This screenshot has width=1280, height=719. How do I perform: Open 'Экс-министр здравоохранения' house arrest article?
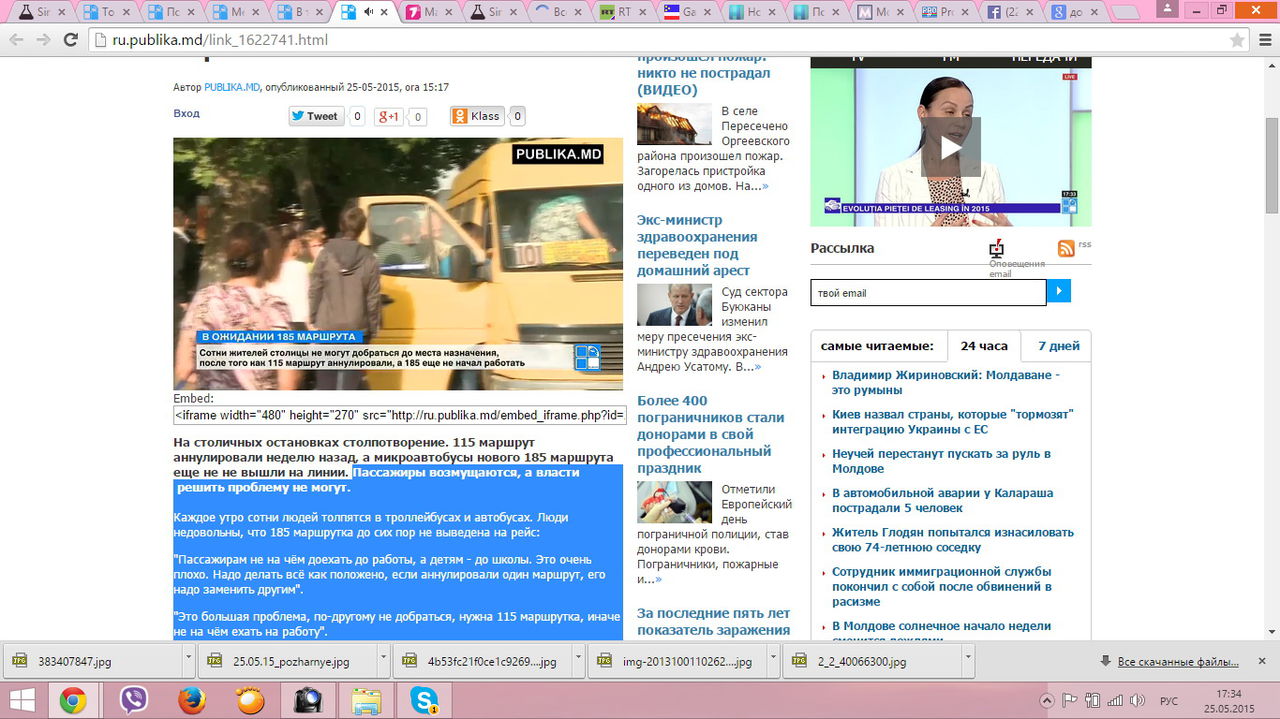pyautogui.click(x=697, y=245)
